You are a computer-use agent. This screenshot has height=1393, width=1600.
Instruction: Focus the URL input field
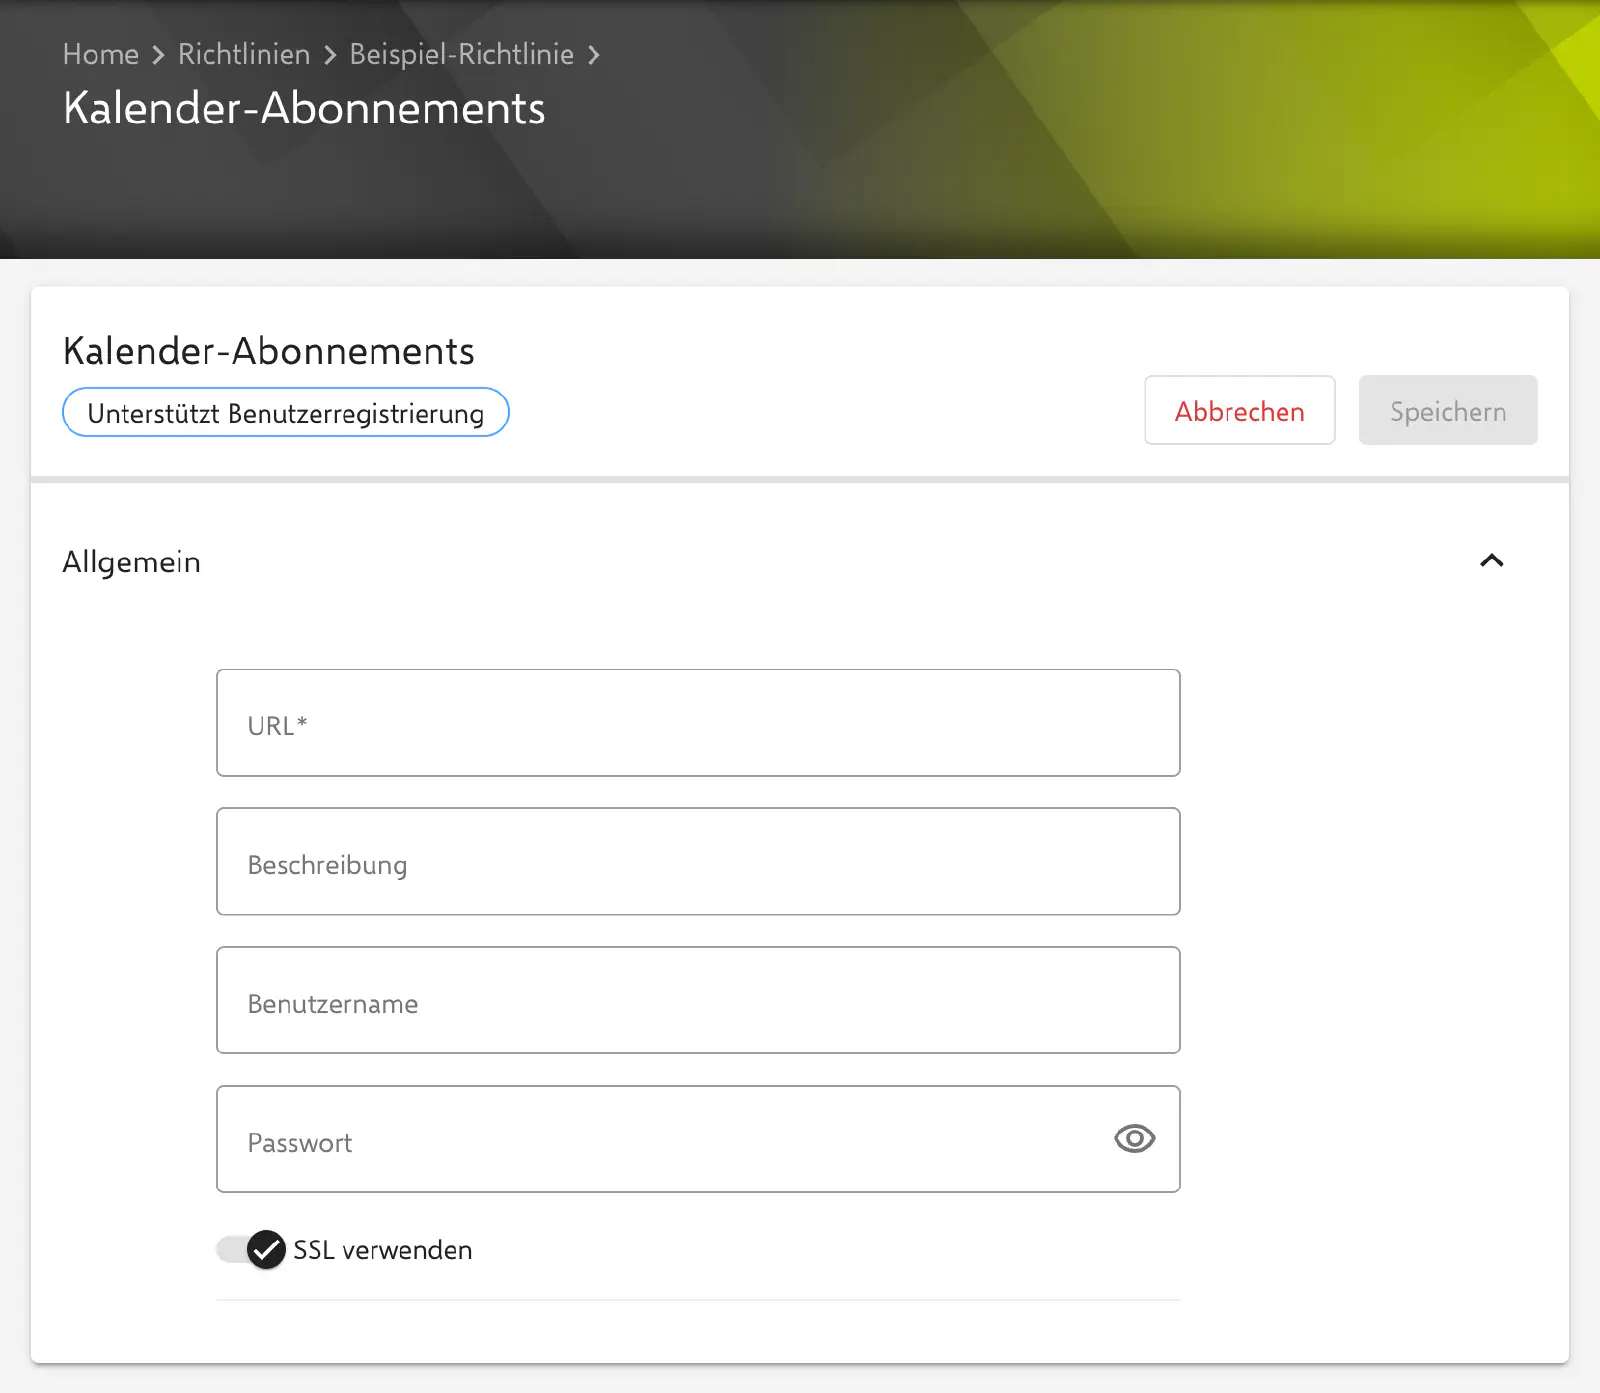pyautogui.click(x=698, y=723)
